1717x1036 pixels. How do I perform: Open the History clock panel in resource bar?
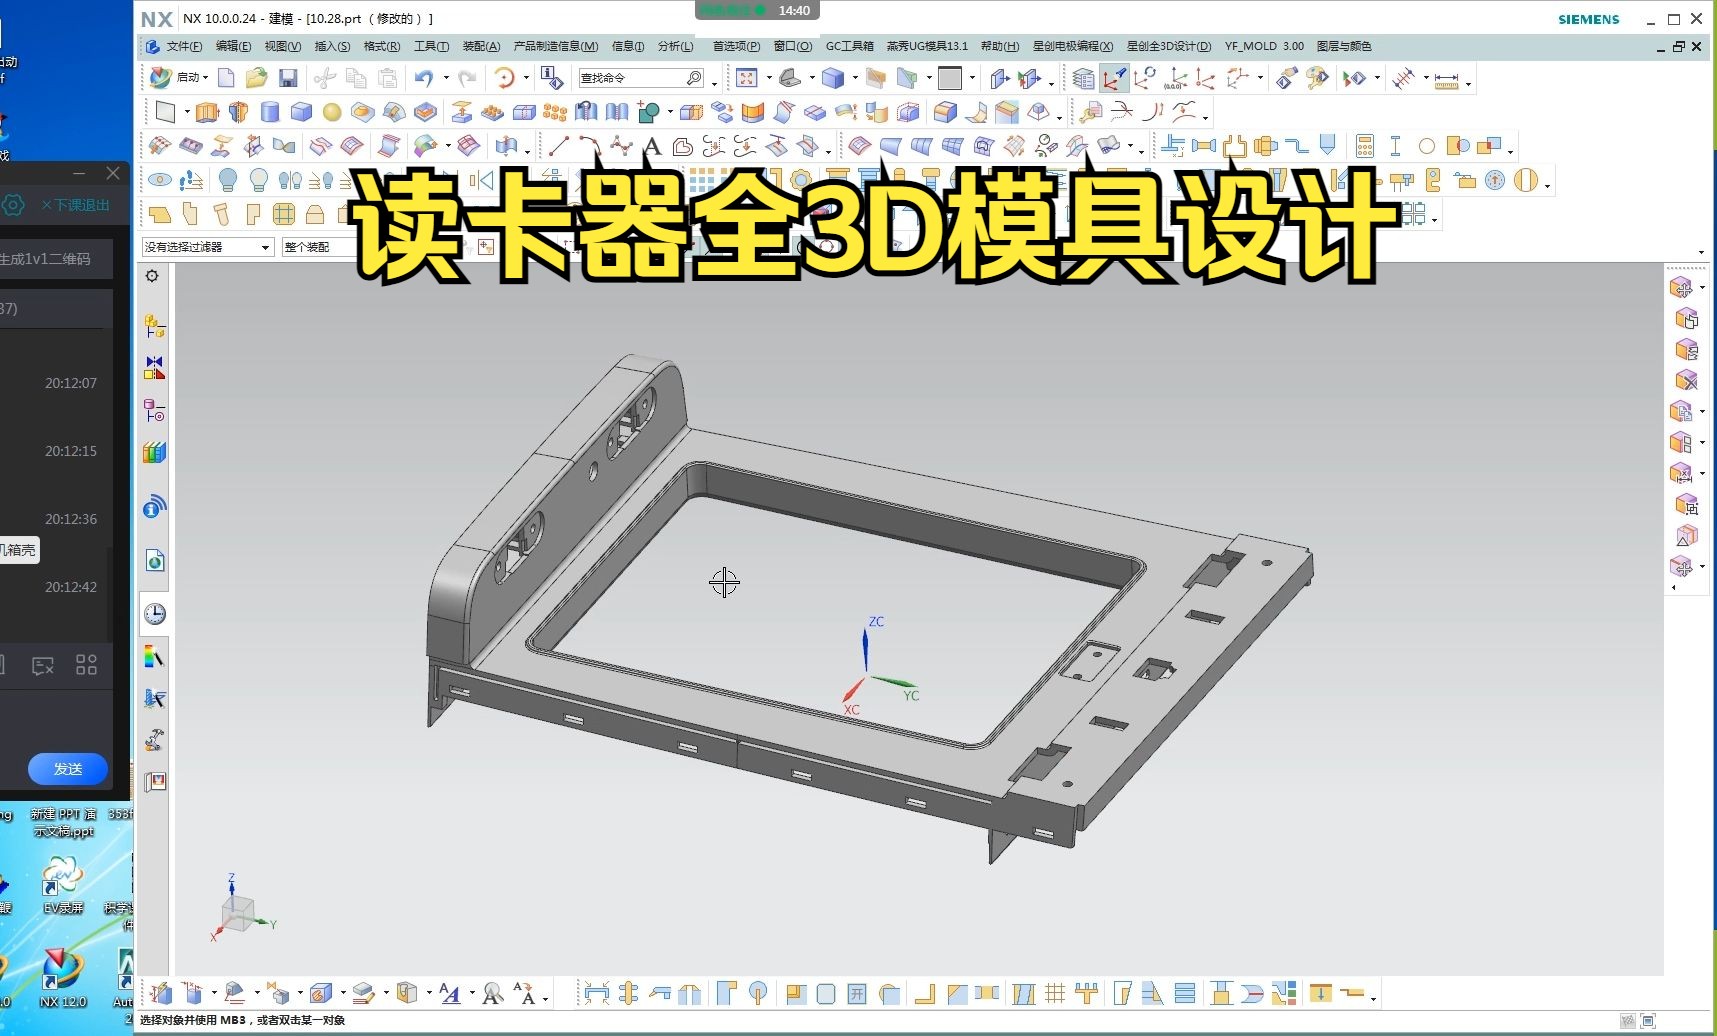point(153,613)
